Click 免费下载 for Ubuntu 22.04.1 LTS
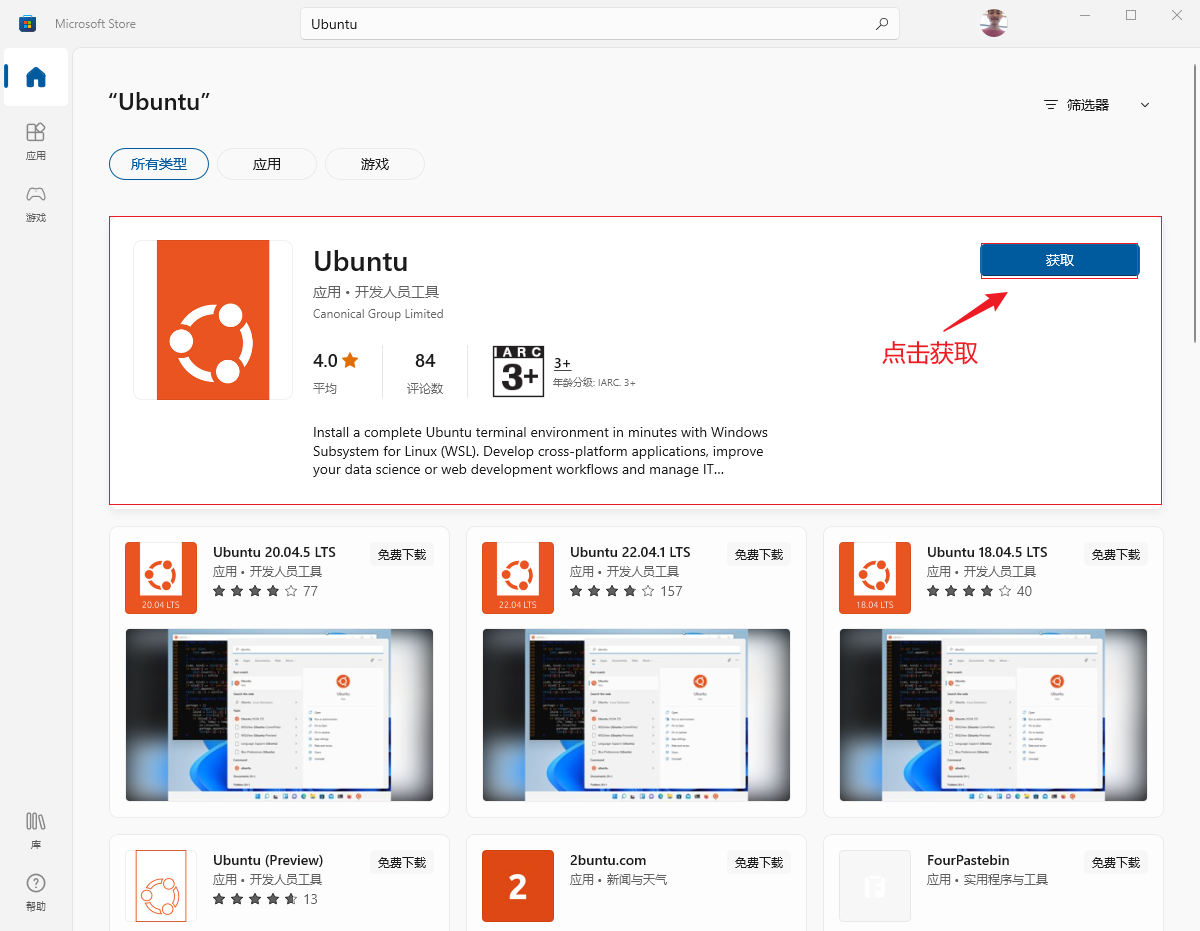1200x931 pixels. [758, 554]
